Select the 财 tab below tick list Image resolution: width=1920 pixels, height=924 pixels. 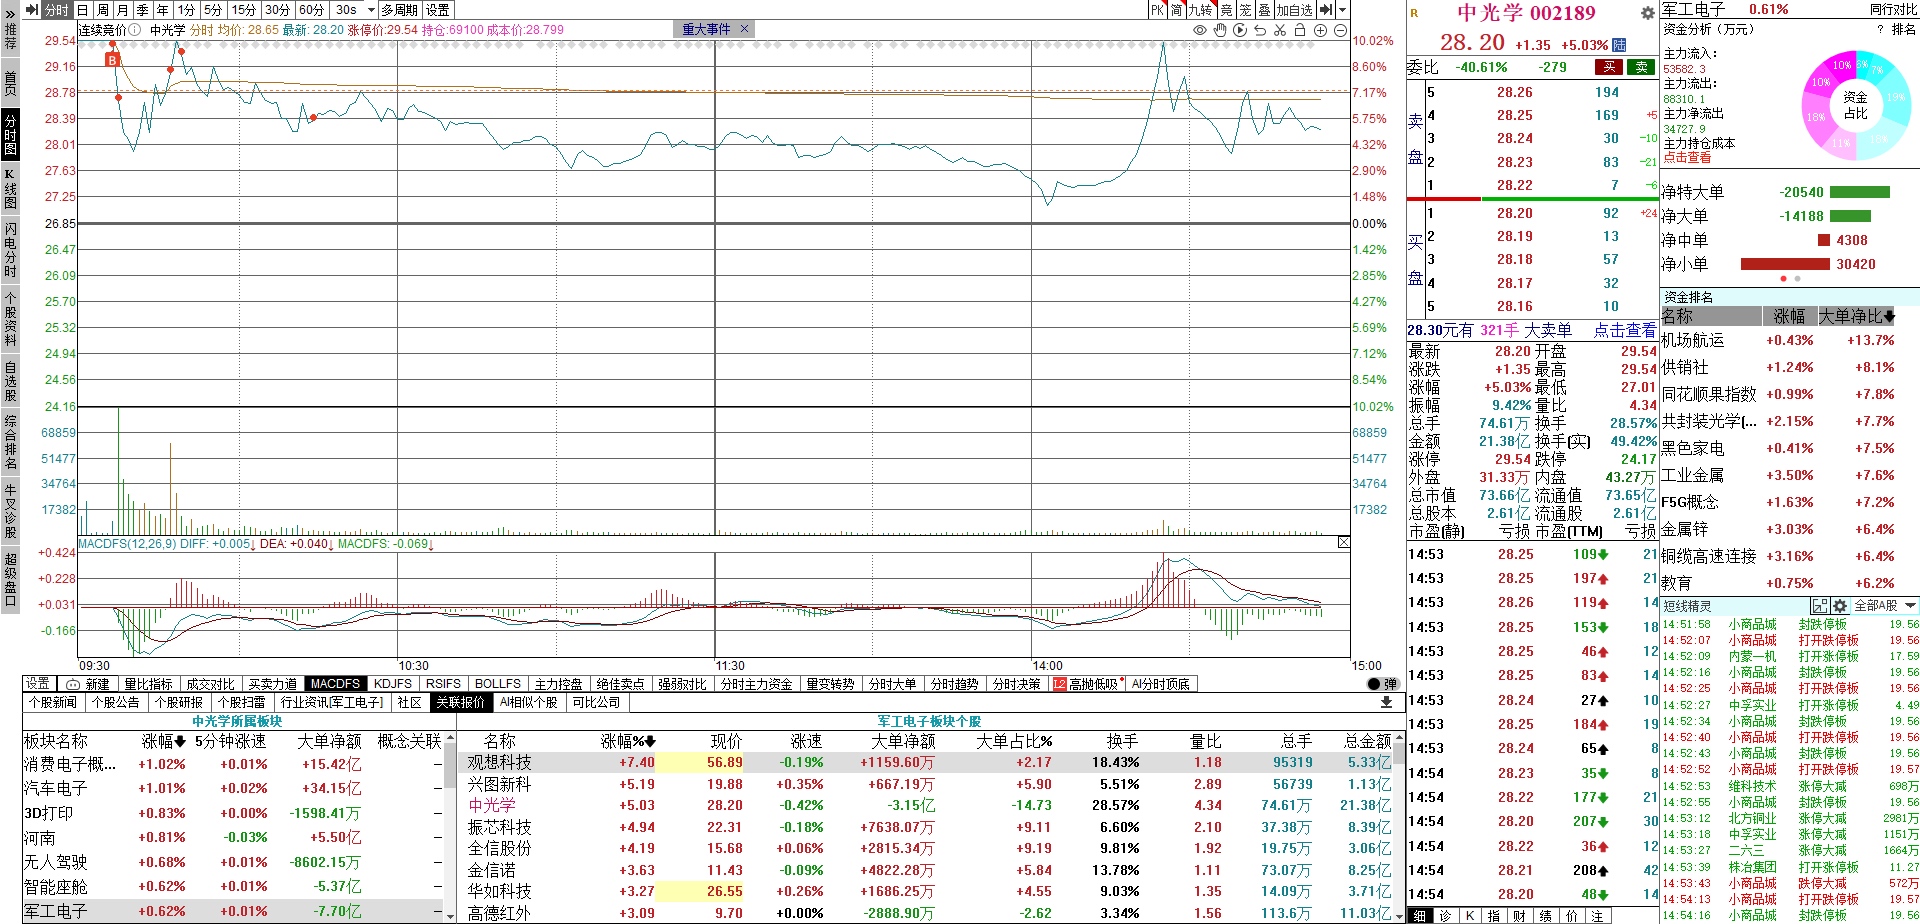click(1519, 915)
